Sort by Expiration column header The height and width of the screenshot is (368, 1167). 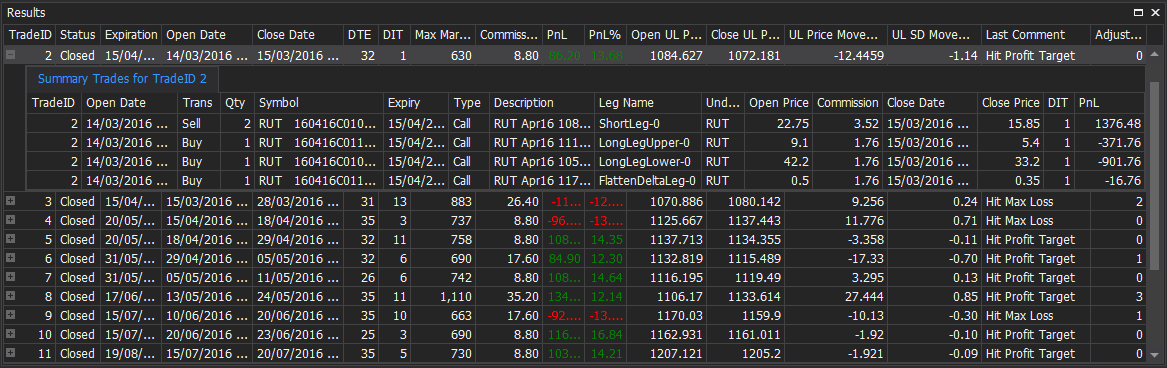tap(131, 35)
